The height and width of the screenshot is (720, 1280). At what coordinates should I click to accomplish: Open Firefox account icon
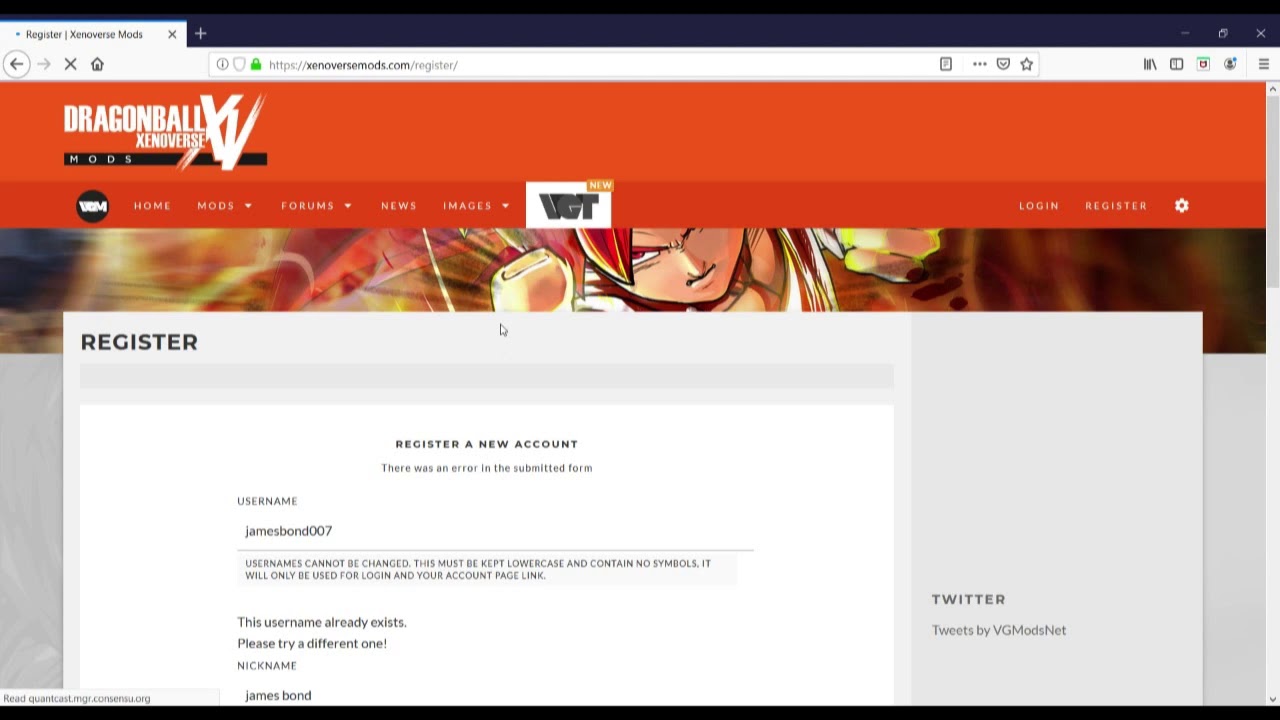tap(1231, 64)
